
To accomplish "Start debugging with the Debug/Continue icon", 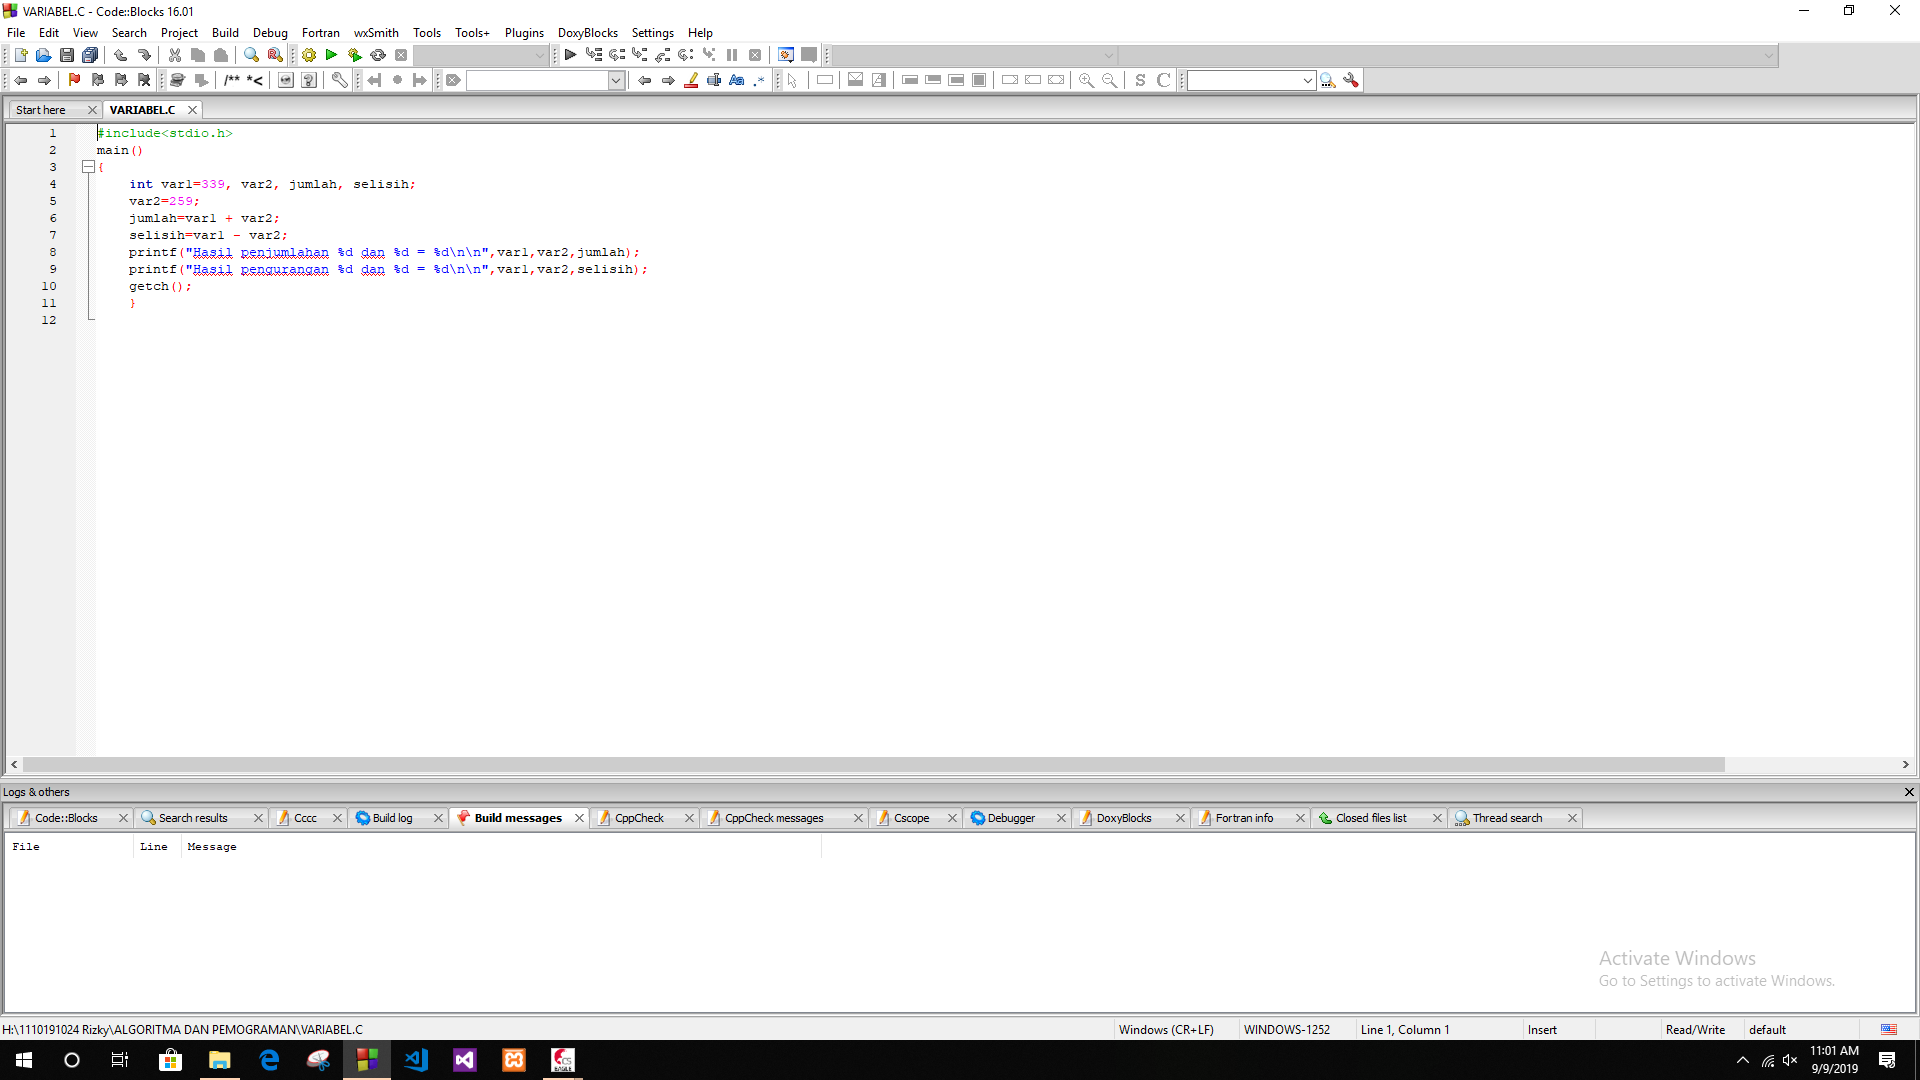I will coord(570,55).
